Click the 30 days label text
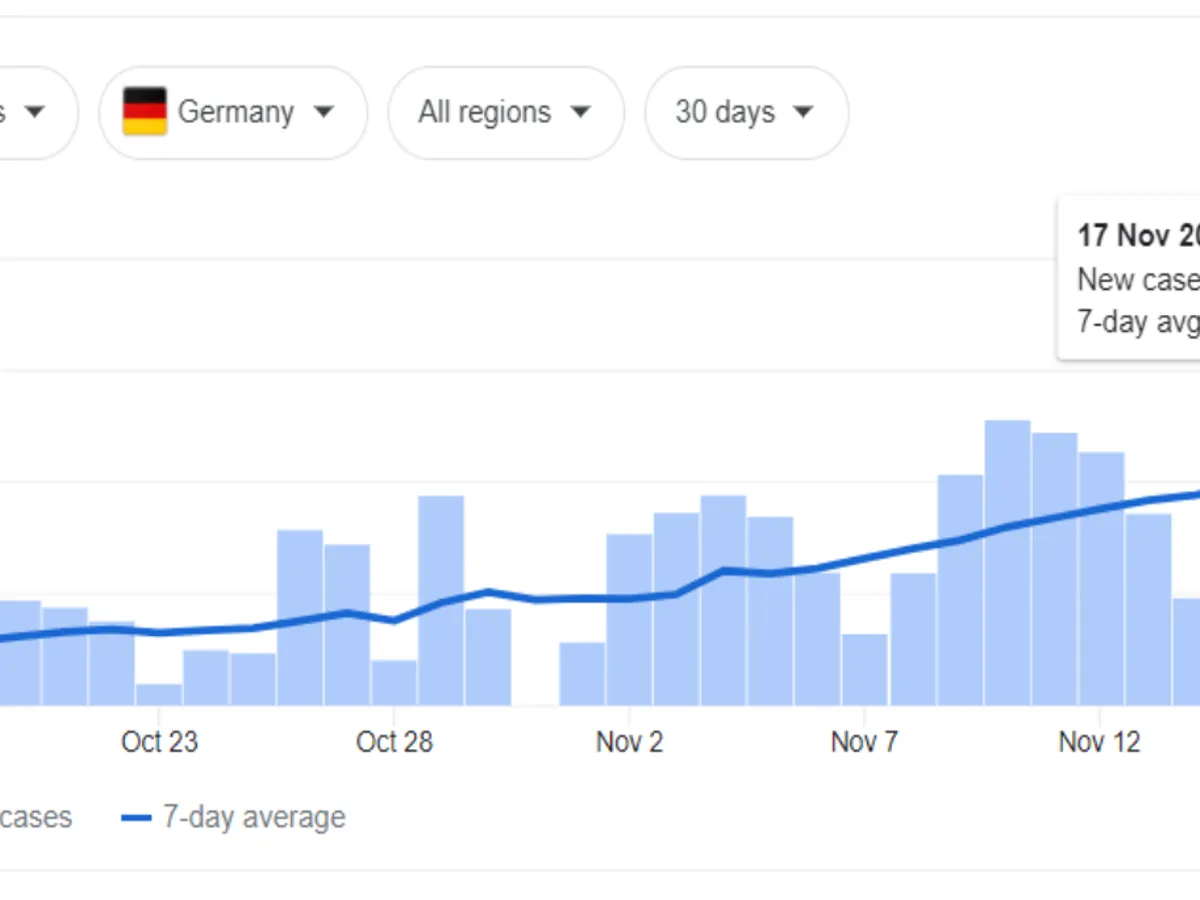The image size is (1200, 900). (725, 112)
